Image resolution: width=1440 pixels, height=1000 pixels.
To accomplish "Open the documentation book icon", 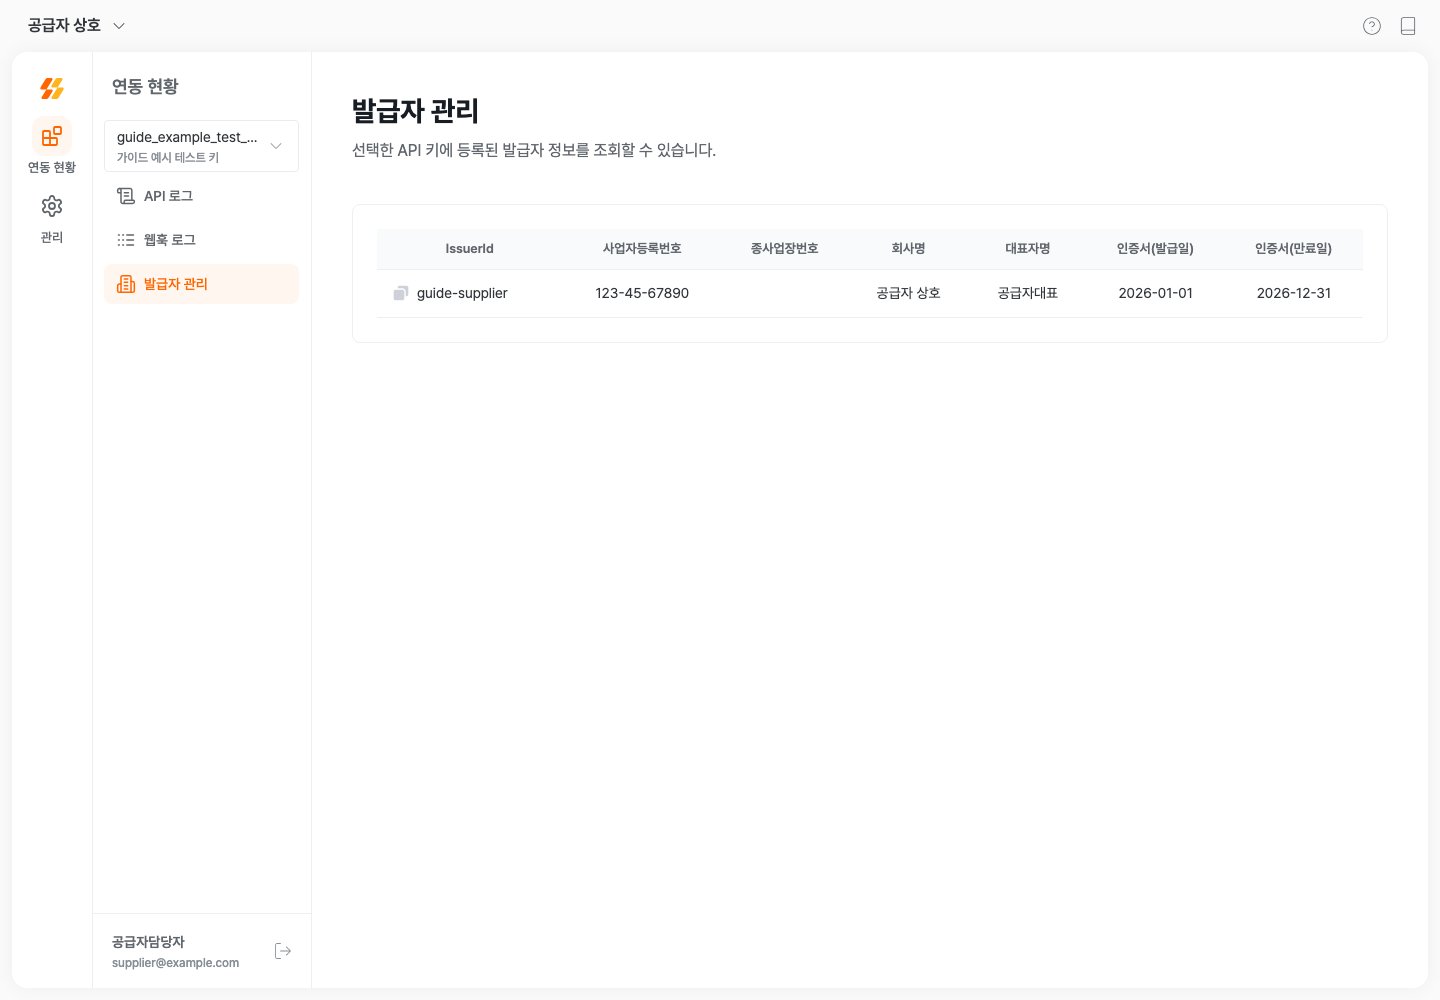I will 1408,26.
